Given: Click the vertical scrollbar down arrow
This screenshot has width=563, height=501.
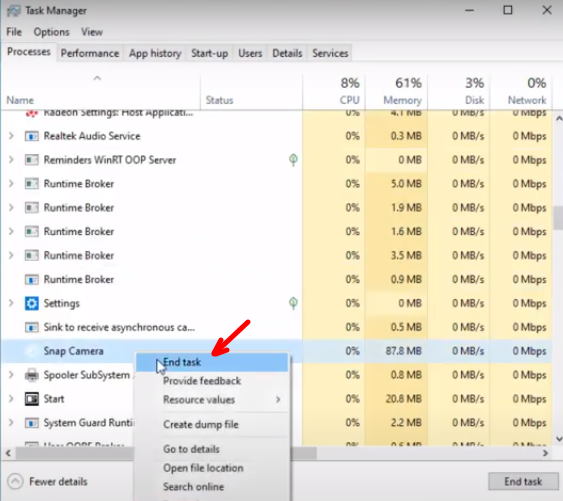Looking at the screenshot, I should (x=559, y=439).
